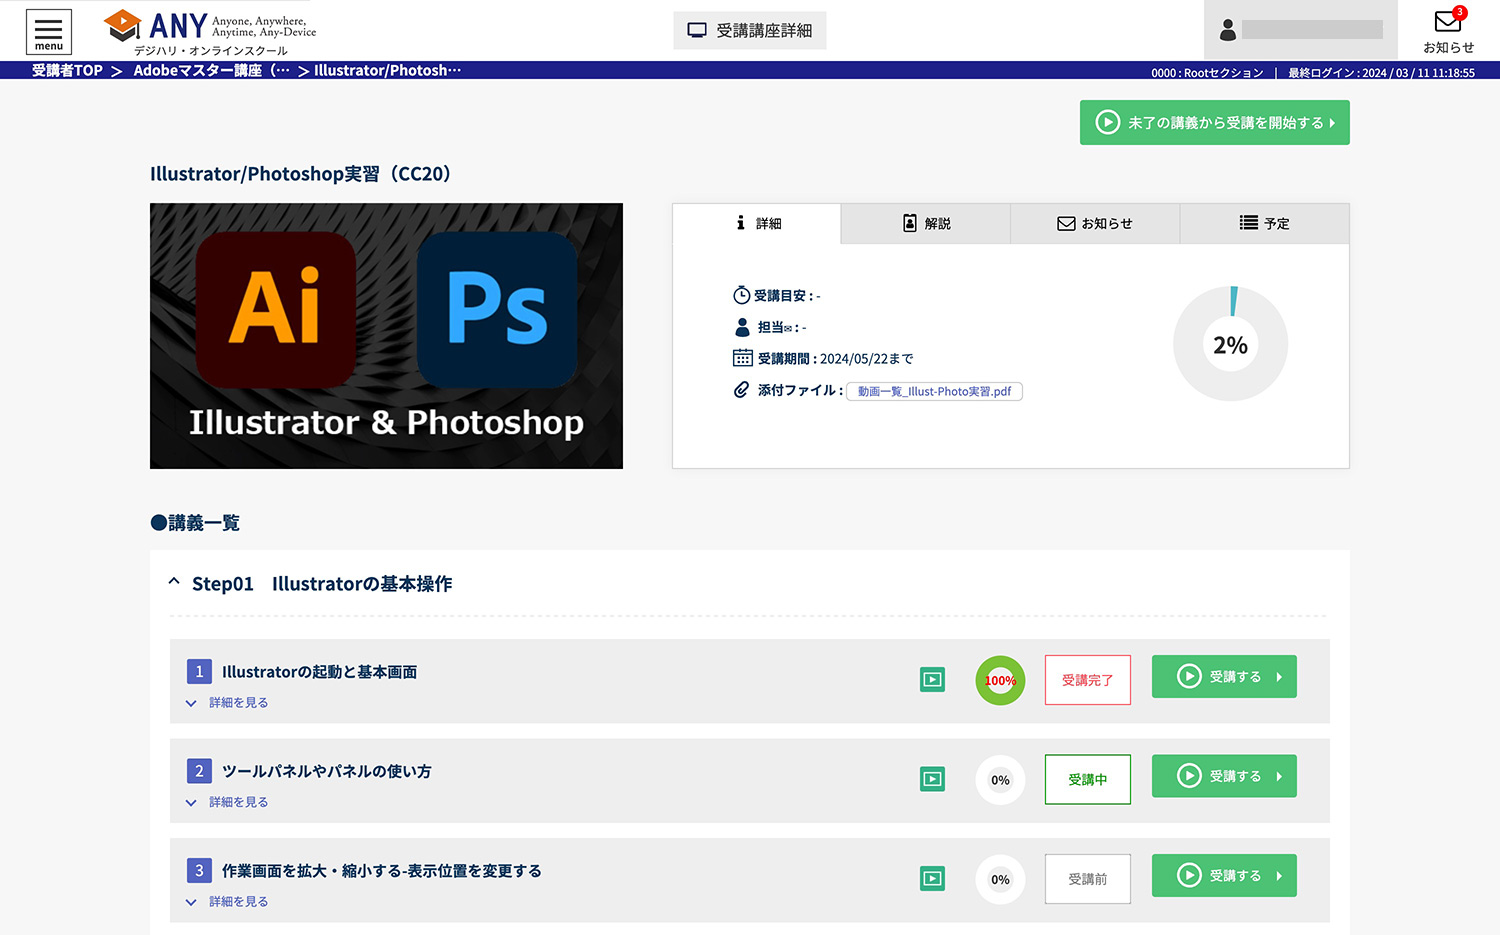Click the clock icon beside 受講目安
The height and width of the screenshot is (935, 1500).
[742, 295]
